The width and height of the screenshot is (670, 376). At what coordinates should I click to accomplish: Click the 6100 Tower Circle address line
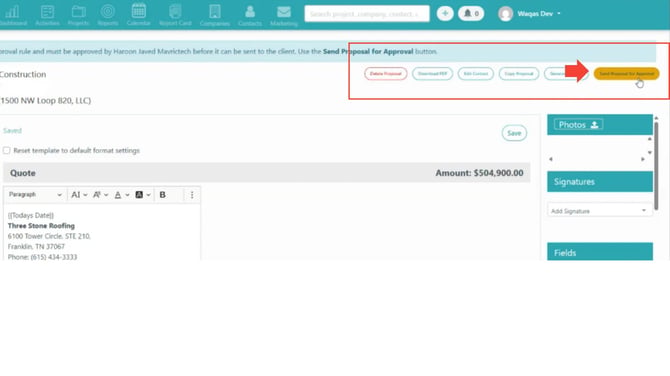[x=49, y=236]
